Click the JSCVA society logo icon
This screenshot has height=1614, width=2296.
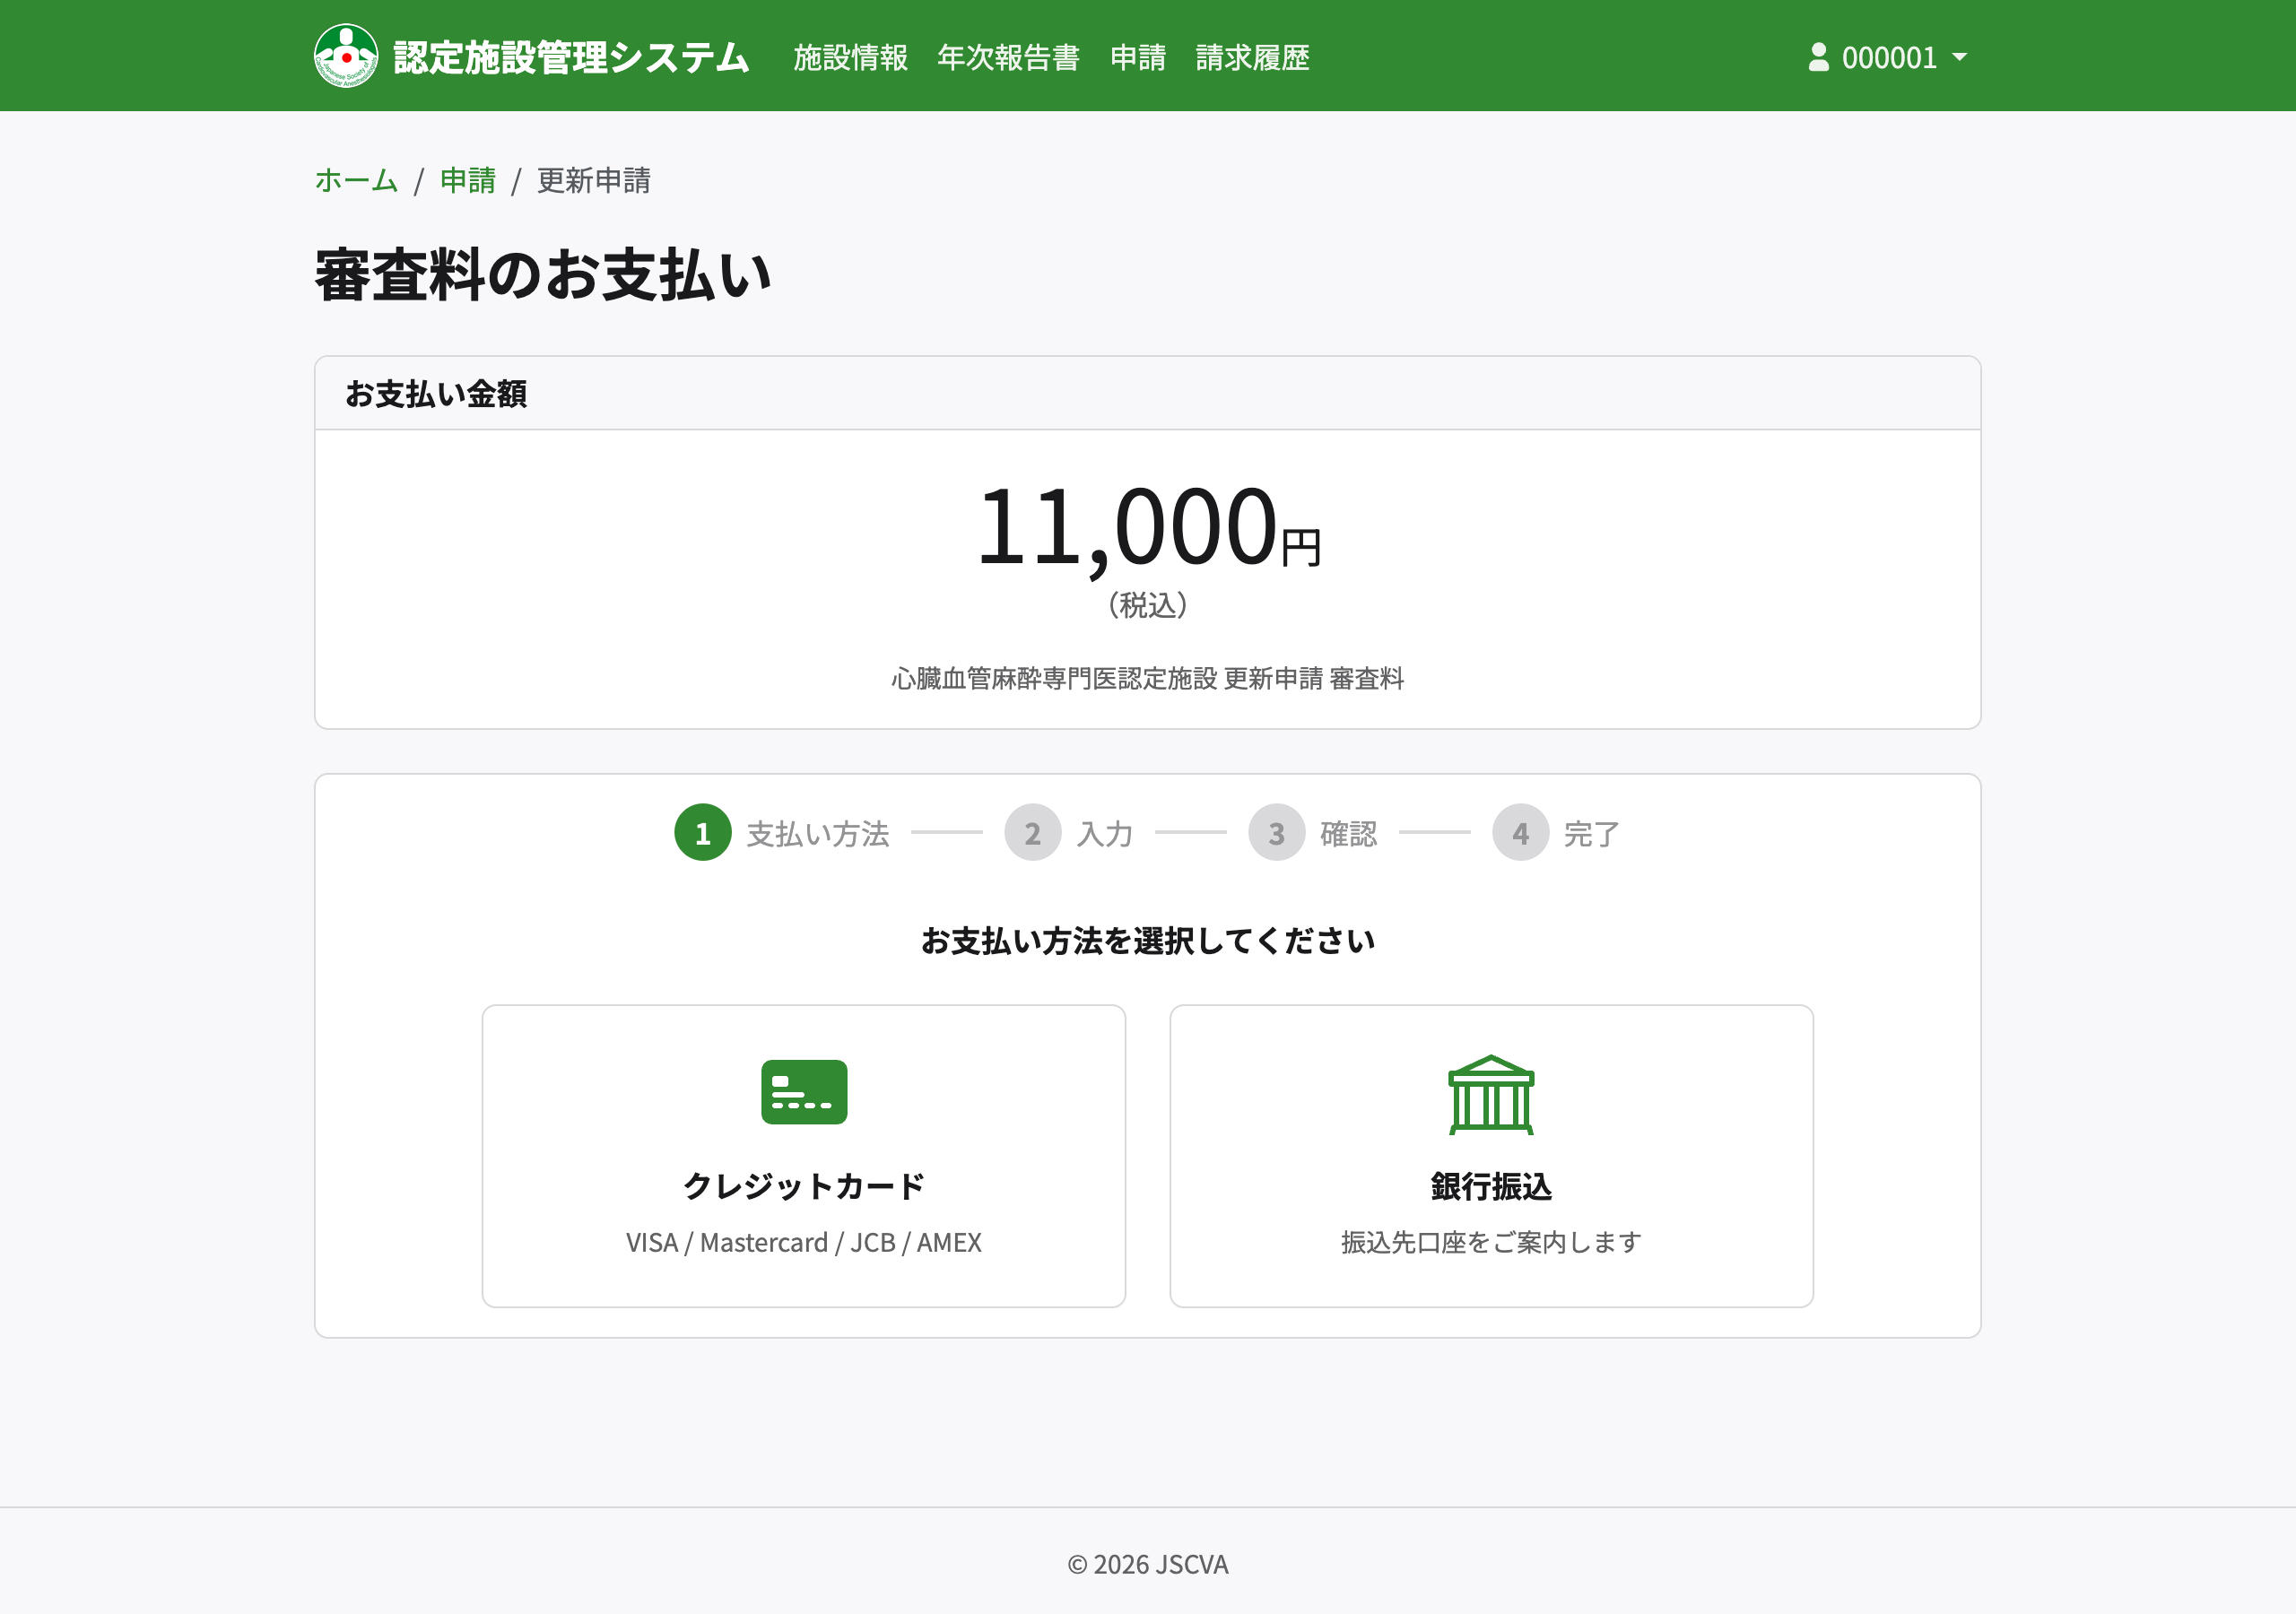point(345,55)
